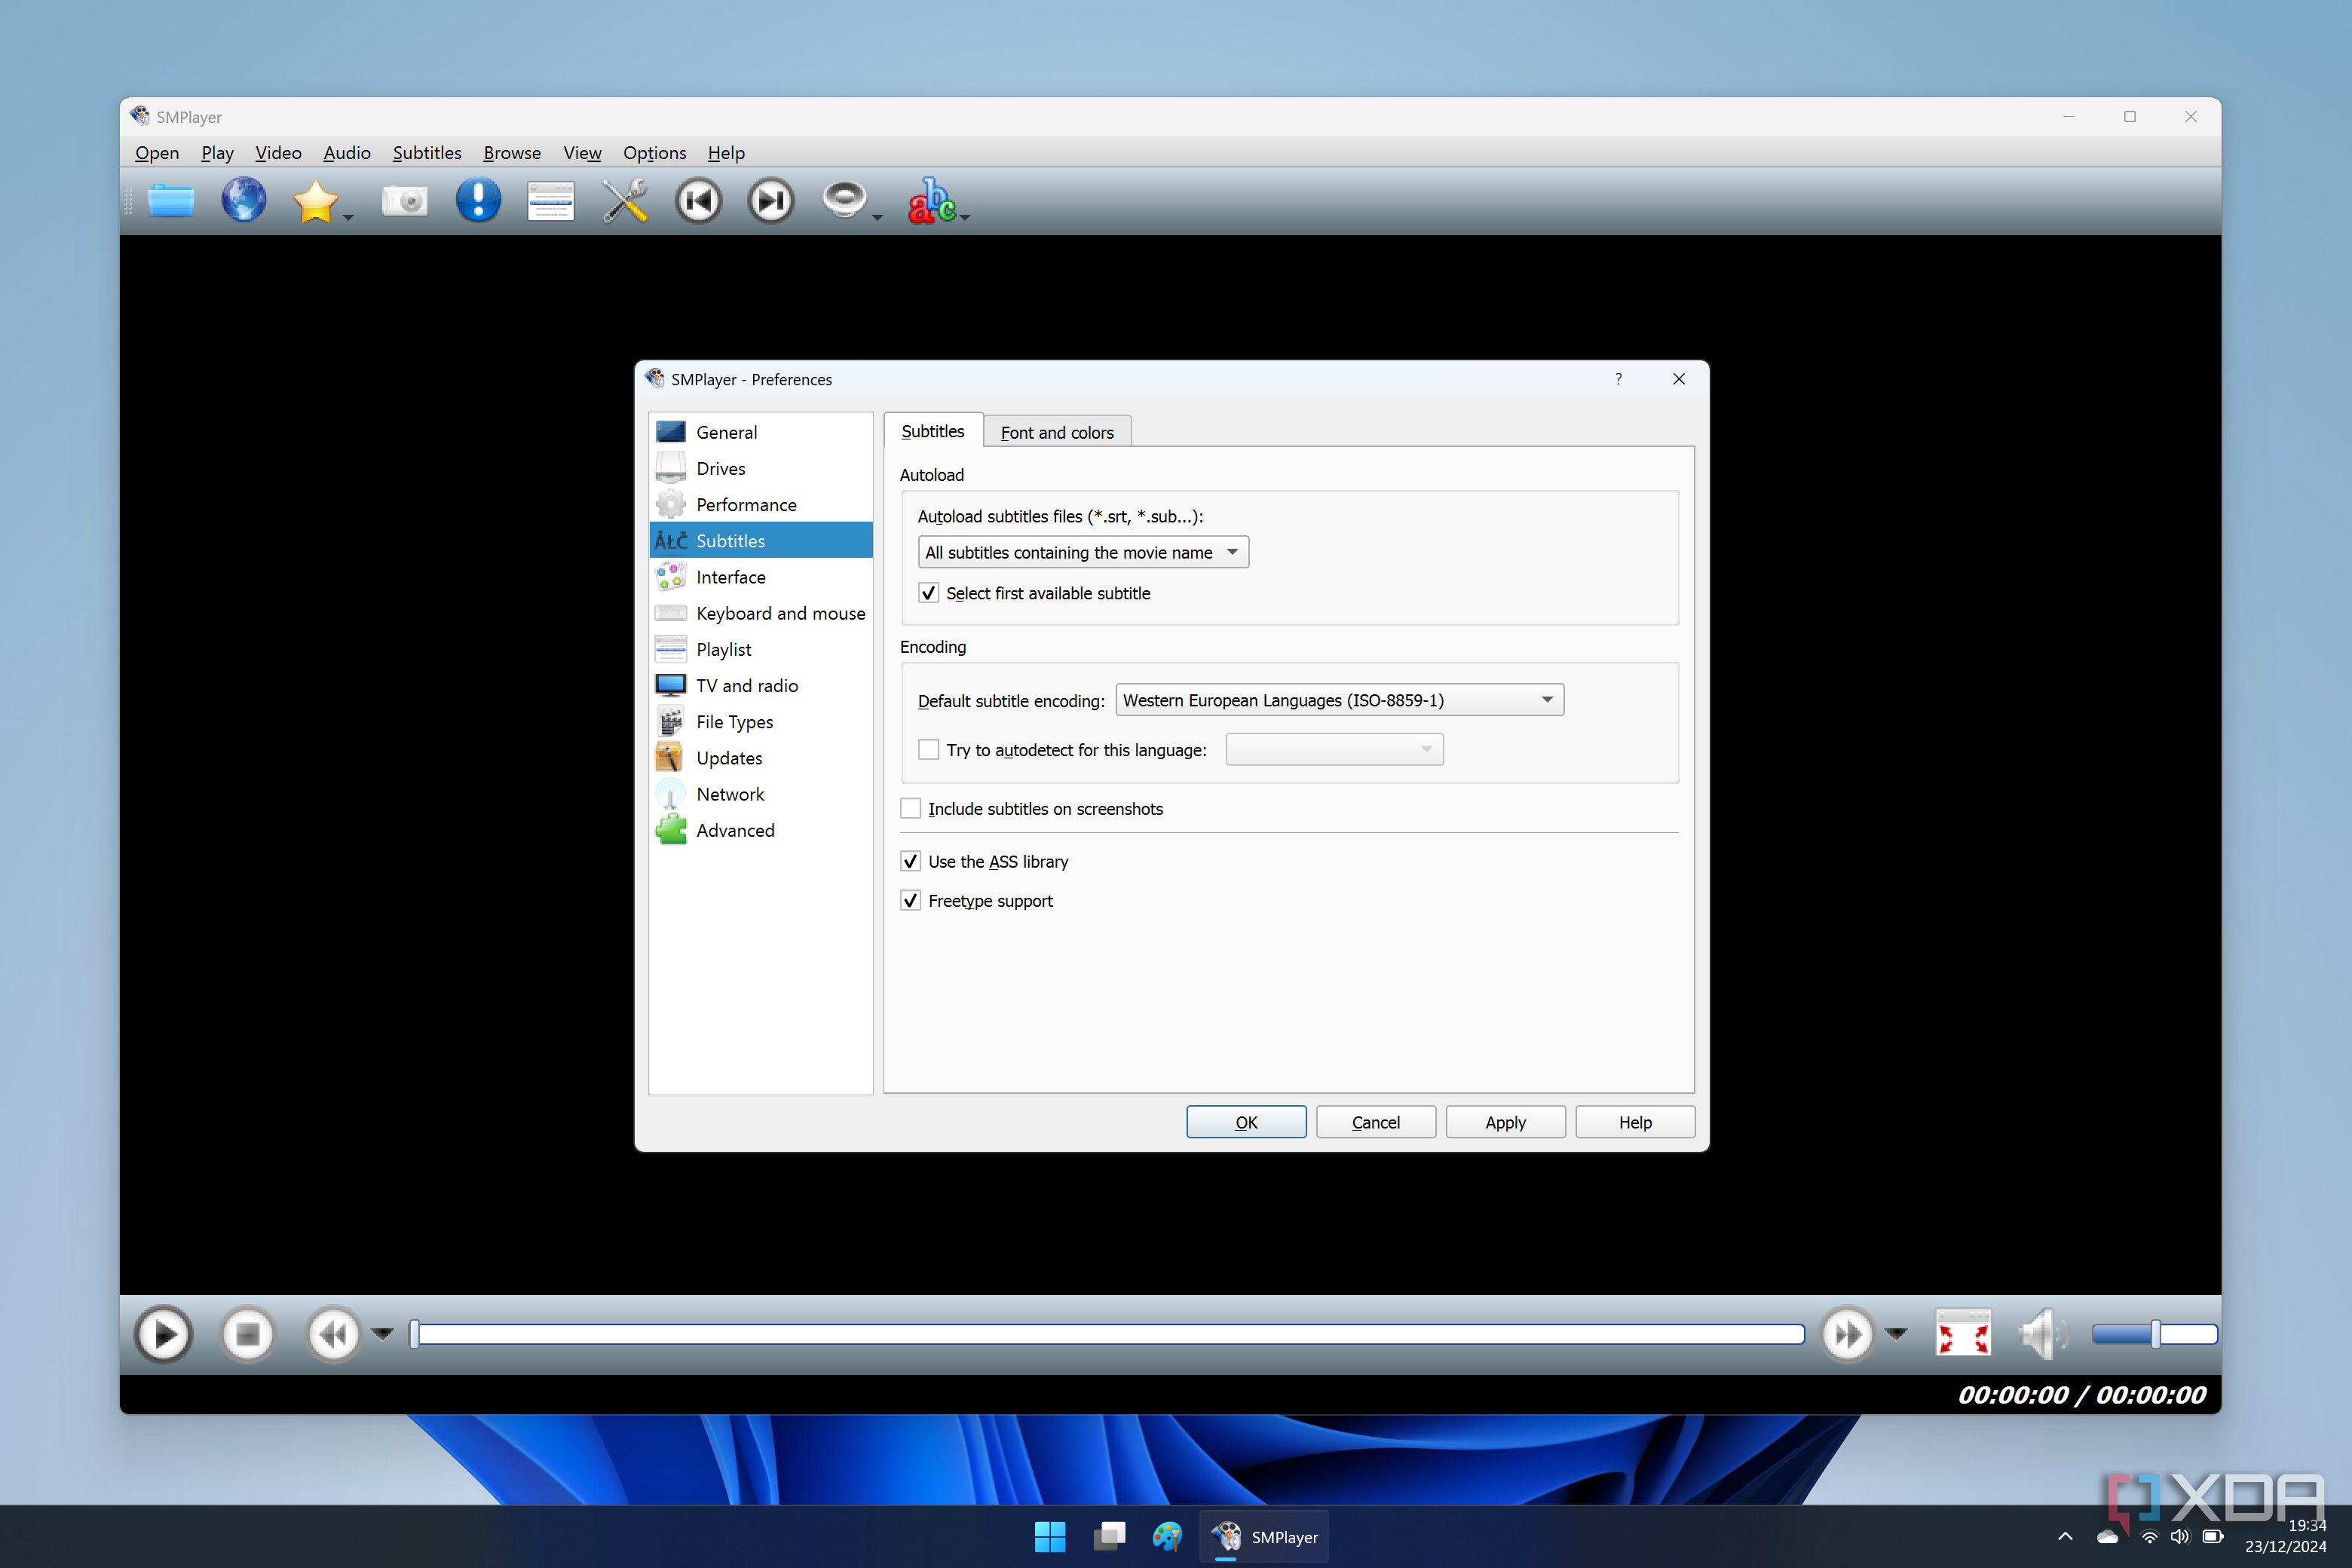This screenshot has height=1568, width=2352.
Task: Expand the forward options dropdown arrow
Action: coord(1896,1334)
